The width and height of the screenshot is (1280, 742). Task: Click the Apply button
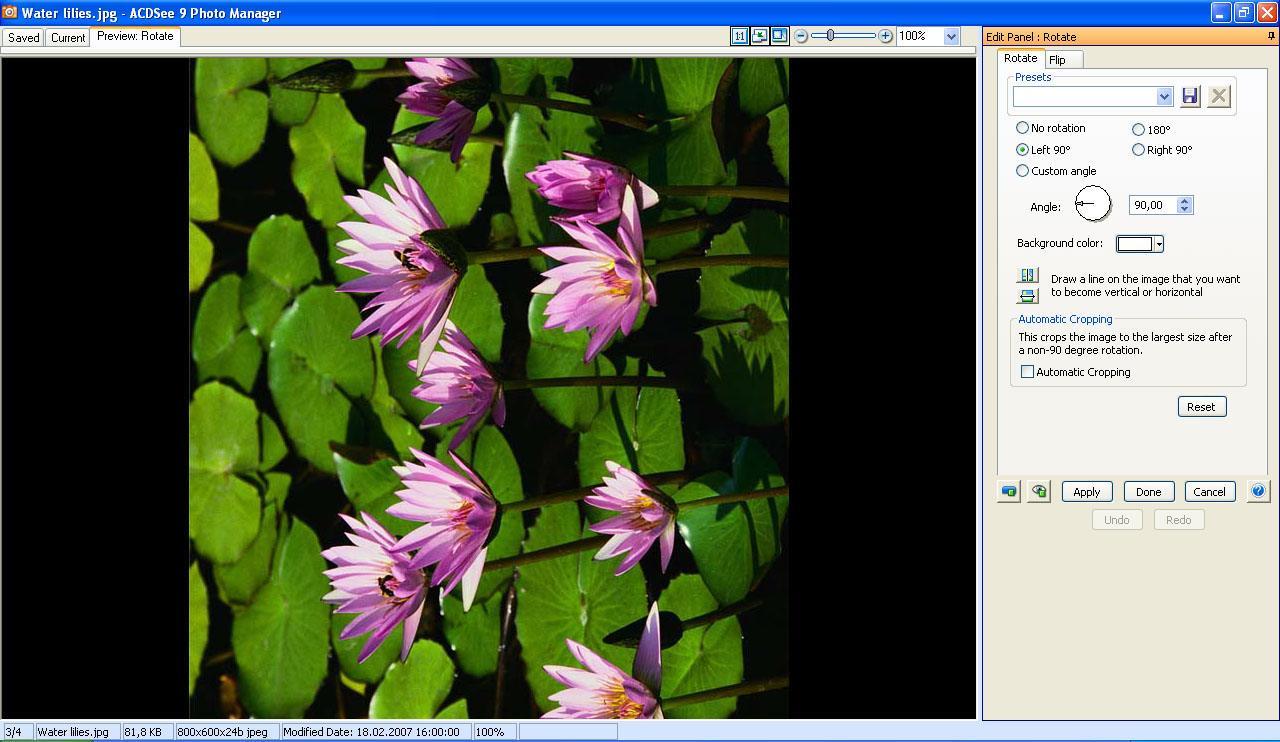pyautogui.click(x=1086, y=491)
